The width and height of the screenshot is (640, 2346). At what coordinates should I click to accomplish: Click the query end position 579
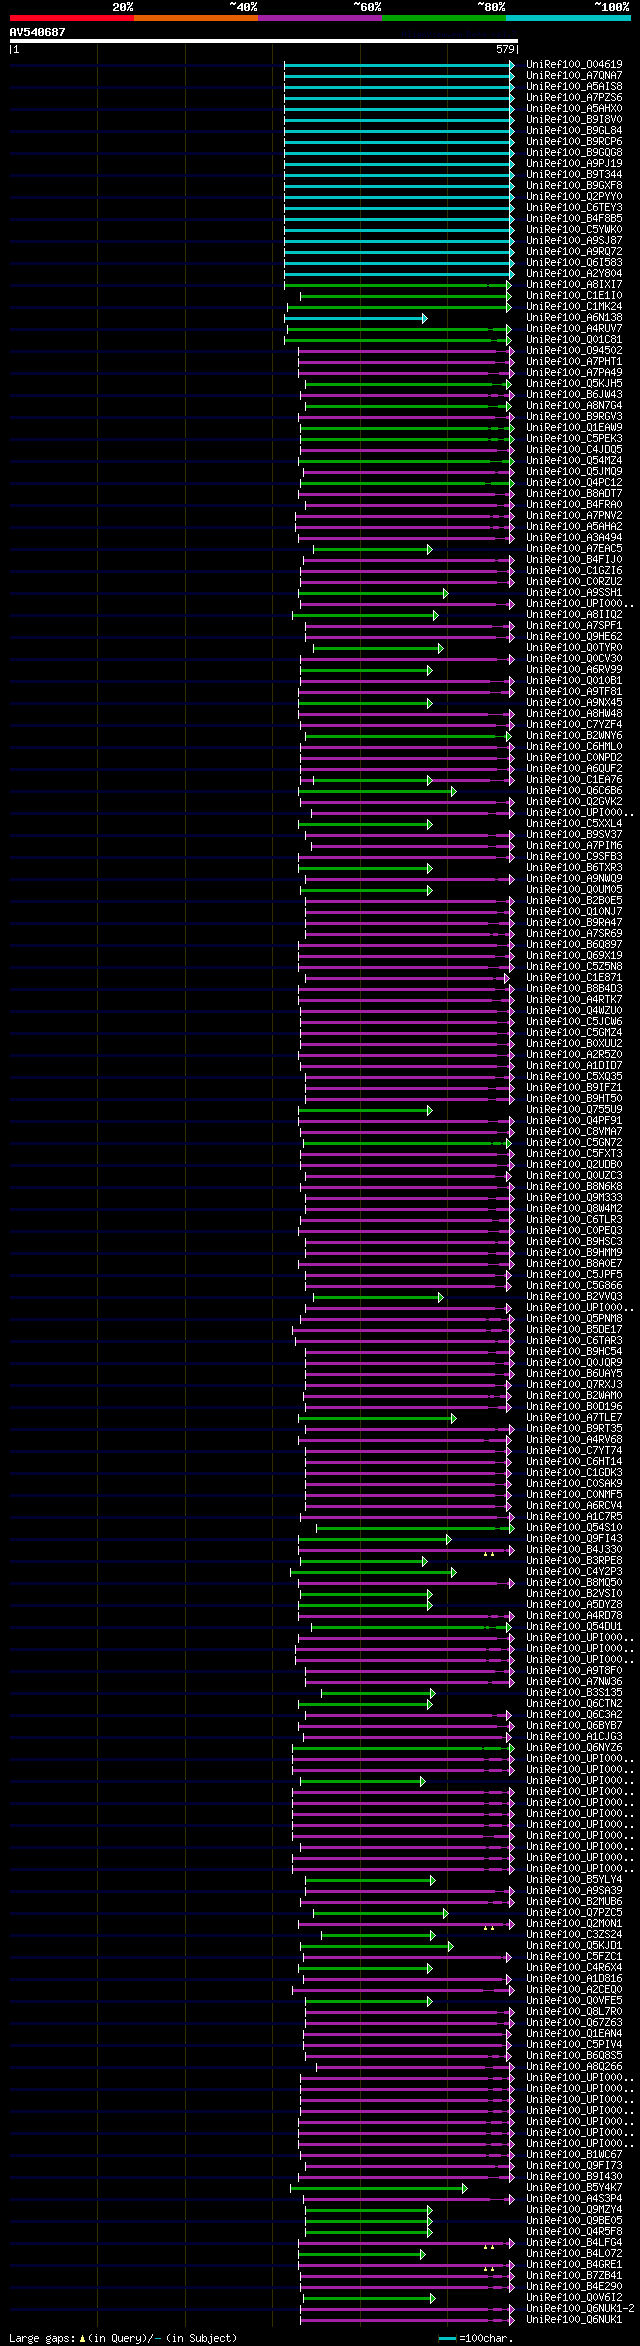coord(505,48)
